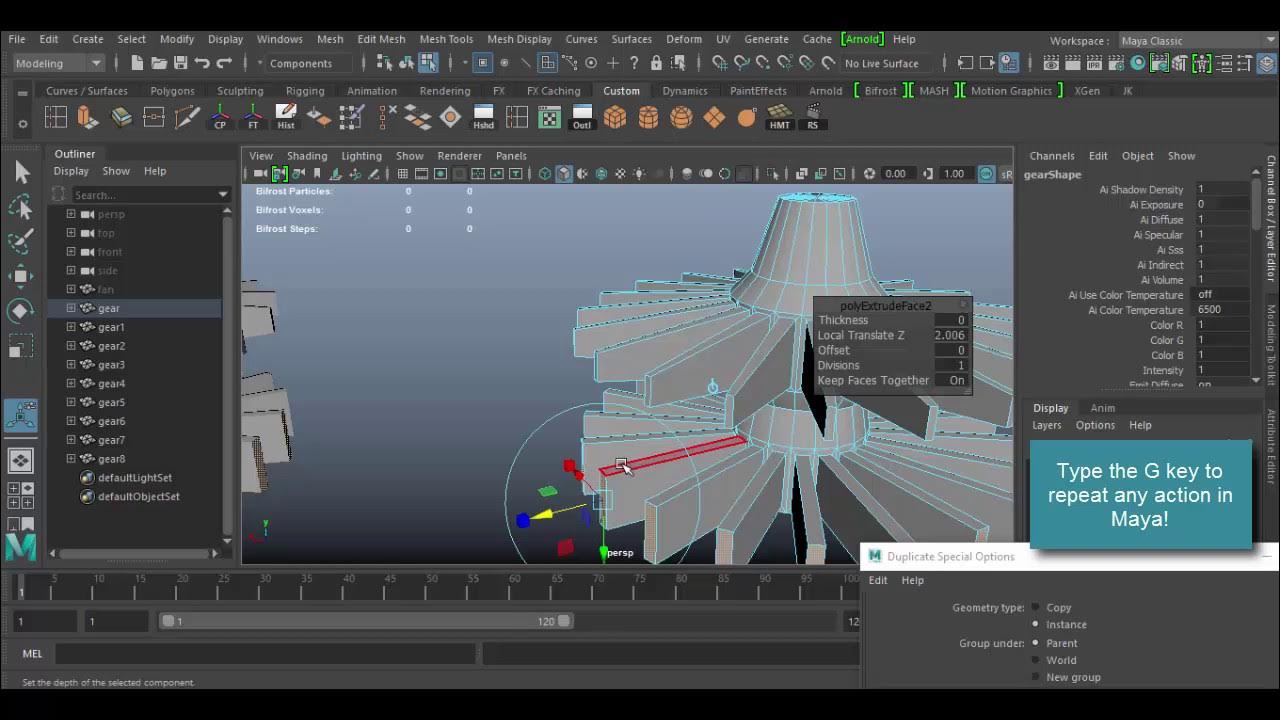This screenshot has width=1280, height=720.
Task: Choose the Paint Selection brush tool
Action: (x=21, y=241)
